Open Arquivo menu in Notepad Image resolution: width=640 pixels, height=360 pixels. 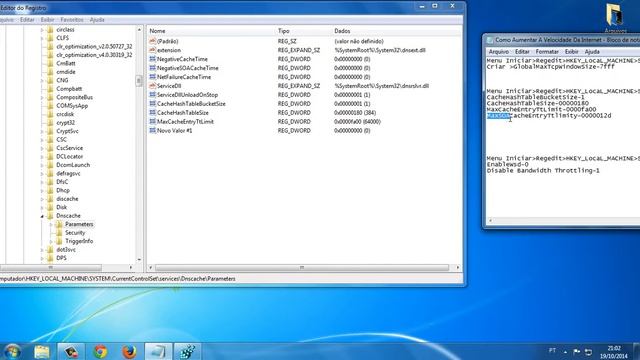[499, 51]
